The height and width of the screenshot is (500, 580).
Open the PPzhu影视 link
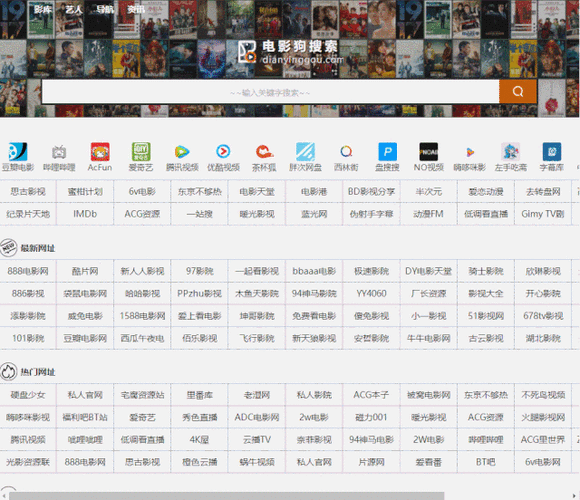click(200, 294)
